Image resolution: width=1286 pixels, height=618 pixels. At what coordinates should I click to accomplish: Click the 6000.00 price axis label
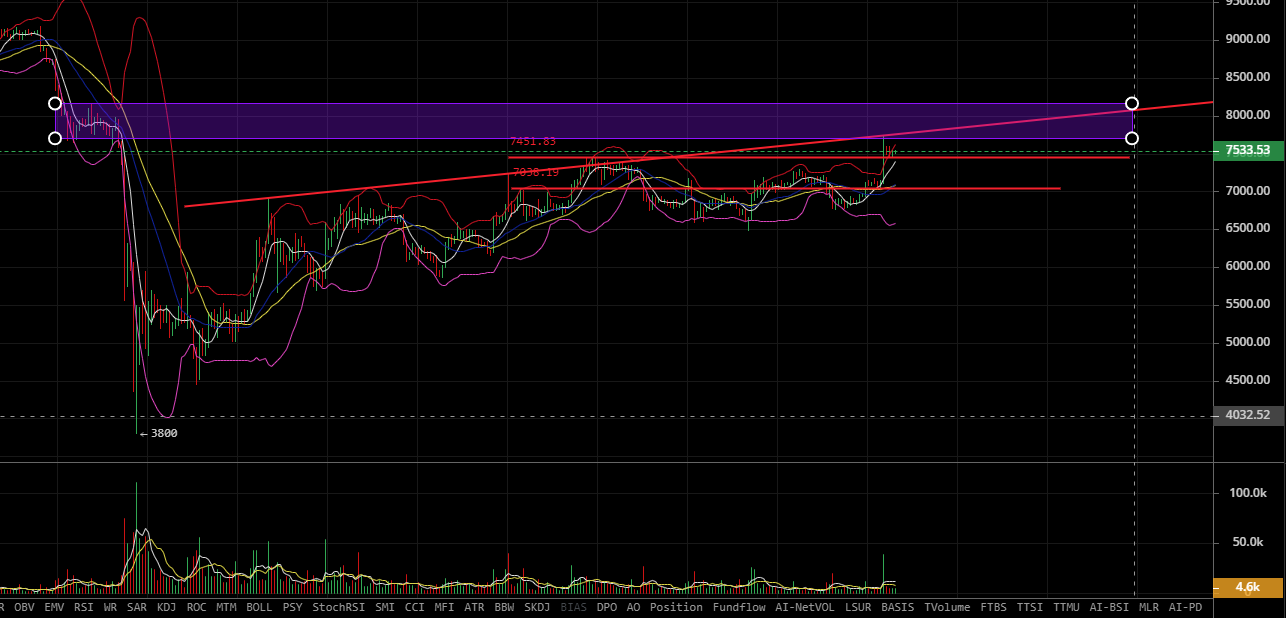point(1247,266)
